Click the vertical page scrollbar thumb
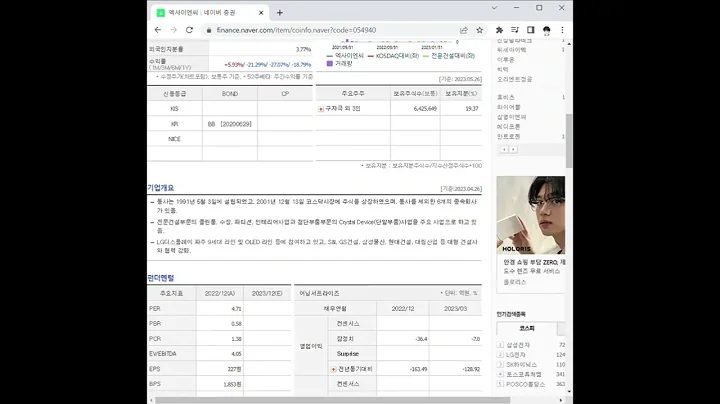This screenshot has height=404, width=720. 569,140
